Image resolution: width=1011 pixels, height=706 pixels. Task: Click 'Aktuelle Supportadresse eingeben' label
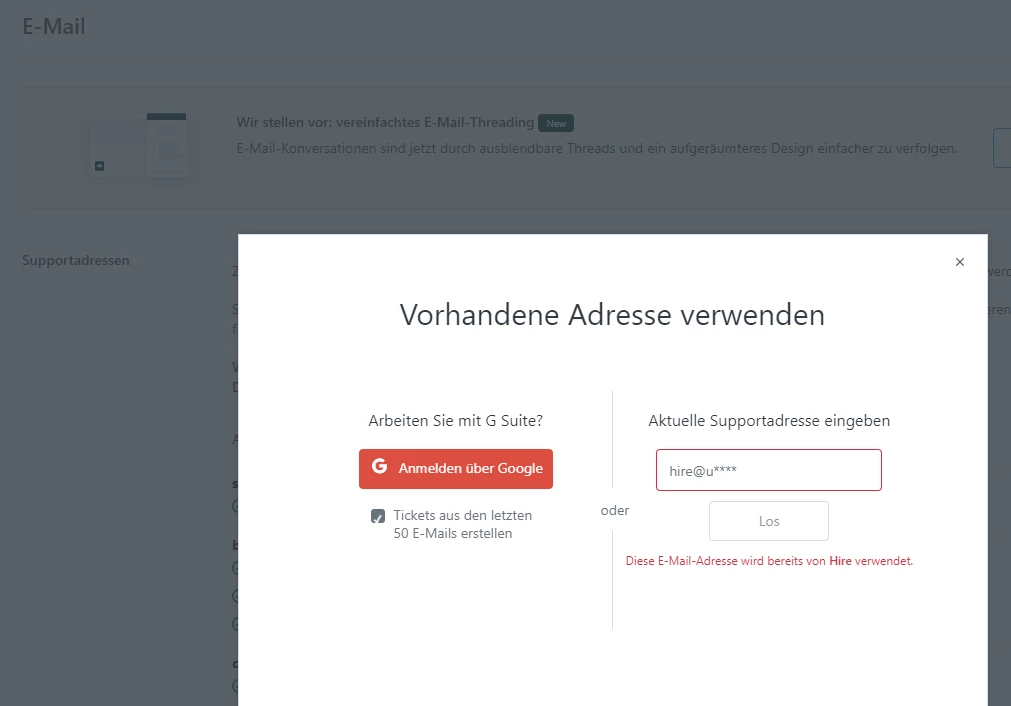pyautogui.click(x=769, y=420)
